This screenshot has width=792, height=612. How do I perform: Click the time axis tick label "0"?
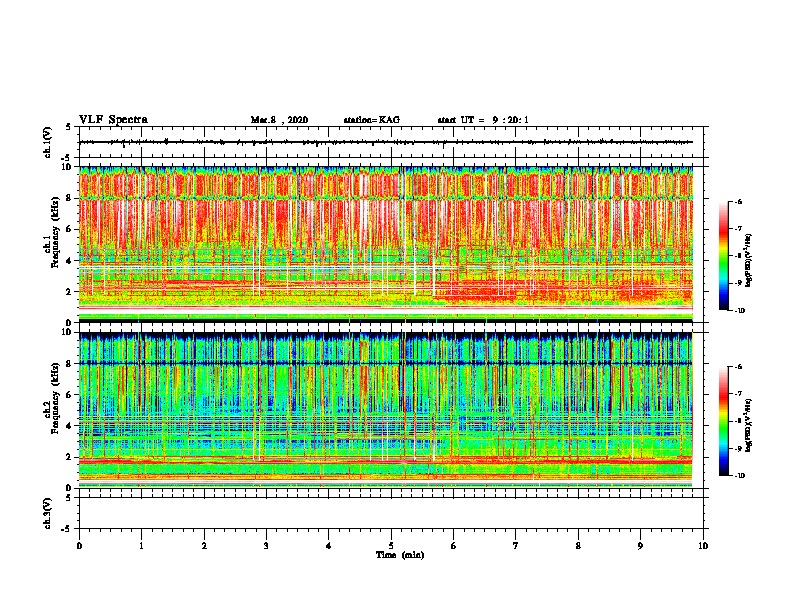coord(79,546)
